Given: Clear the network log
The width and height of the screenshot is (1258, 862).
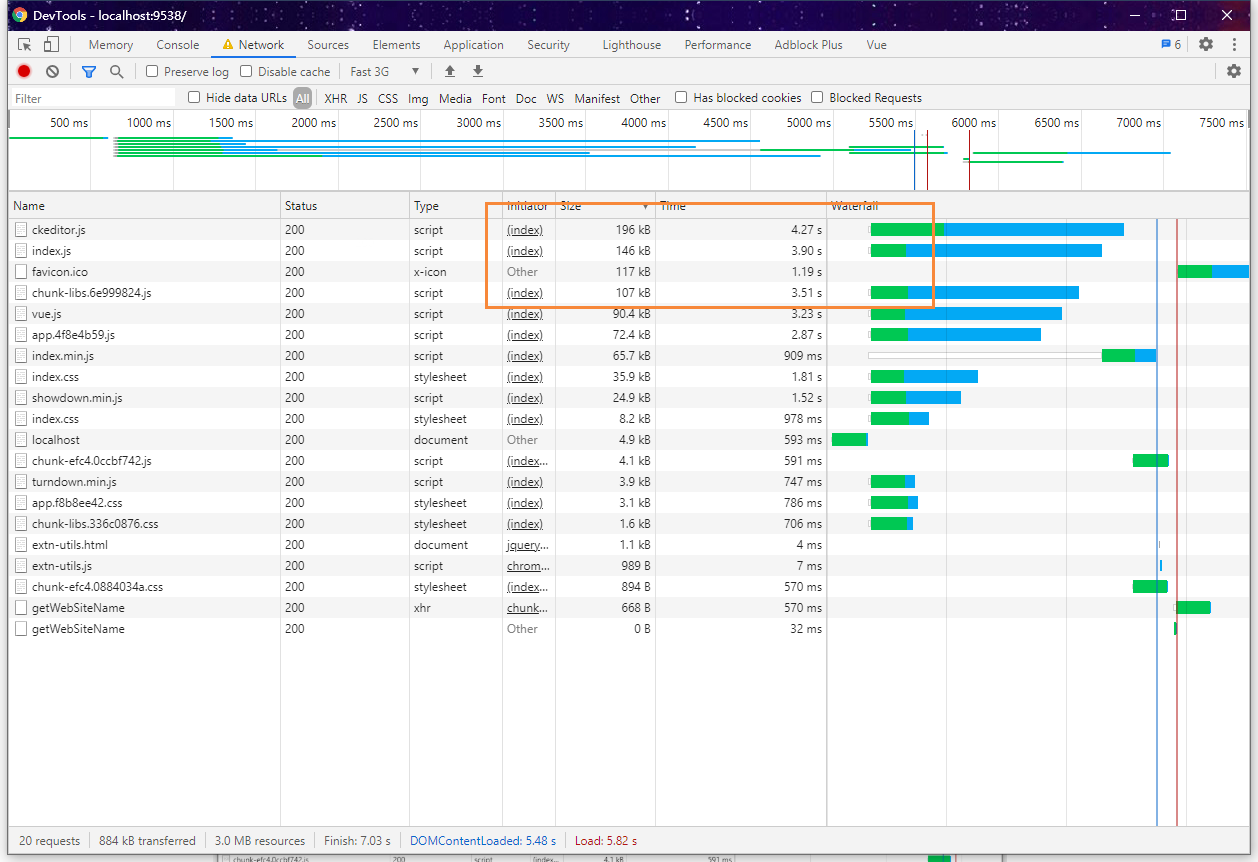Looking at the screenshot, I should point(52,71).
